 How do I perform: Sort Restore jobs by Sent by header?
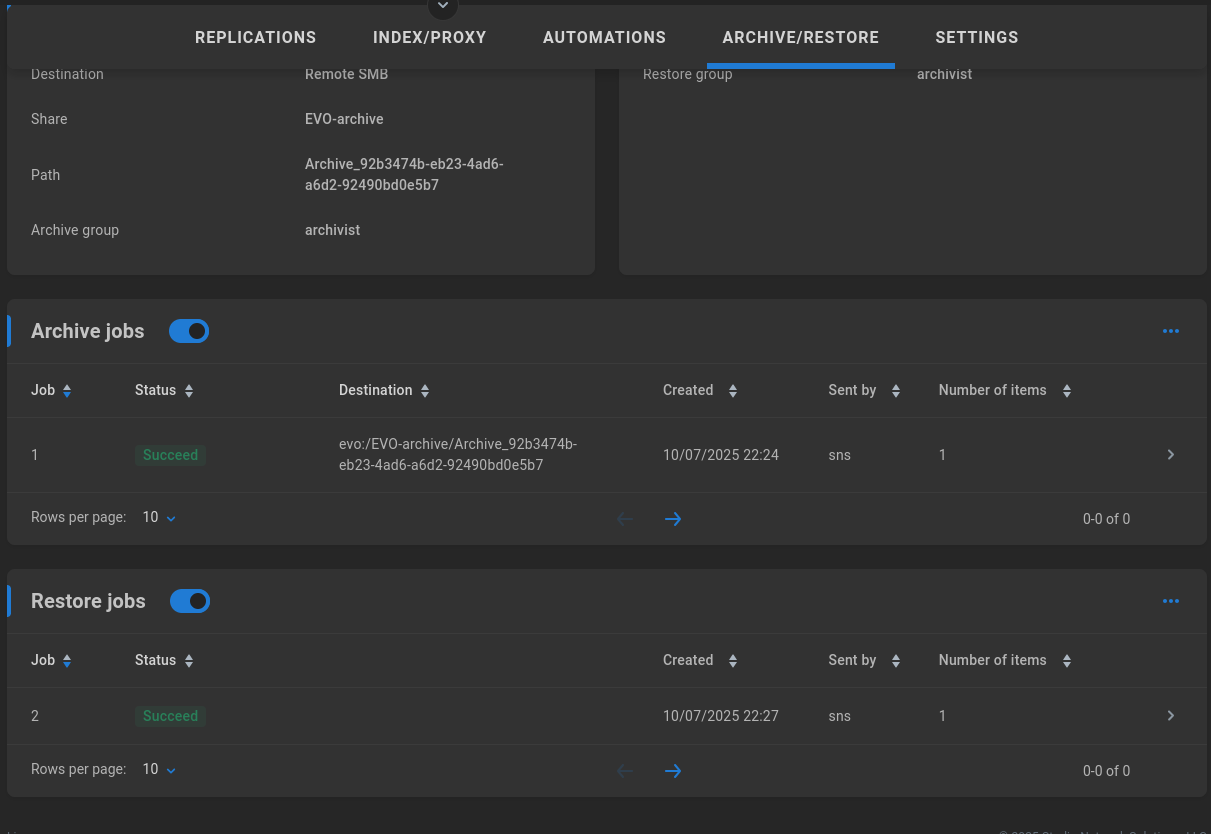point(863,660)
